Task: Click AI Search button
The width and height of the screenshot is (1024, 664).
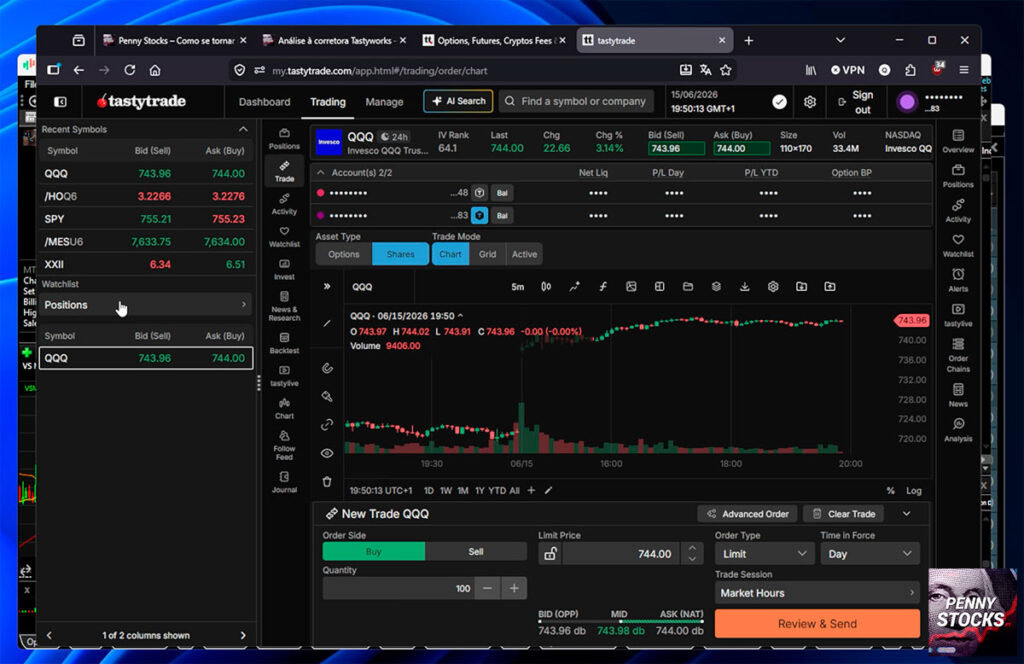Action: click(458, 101)
